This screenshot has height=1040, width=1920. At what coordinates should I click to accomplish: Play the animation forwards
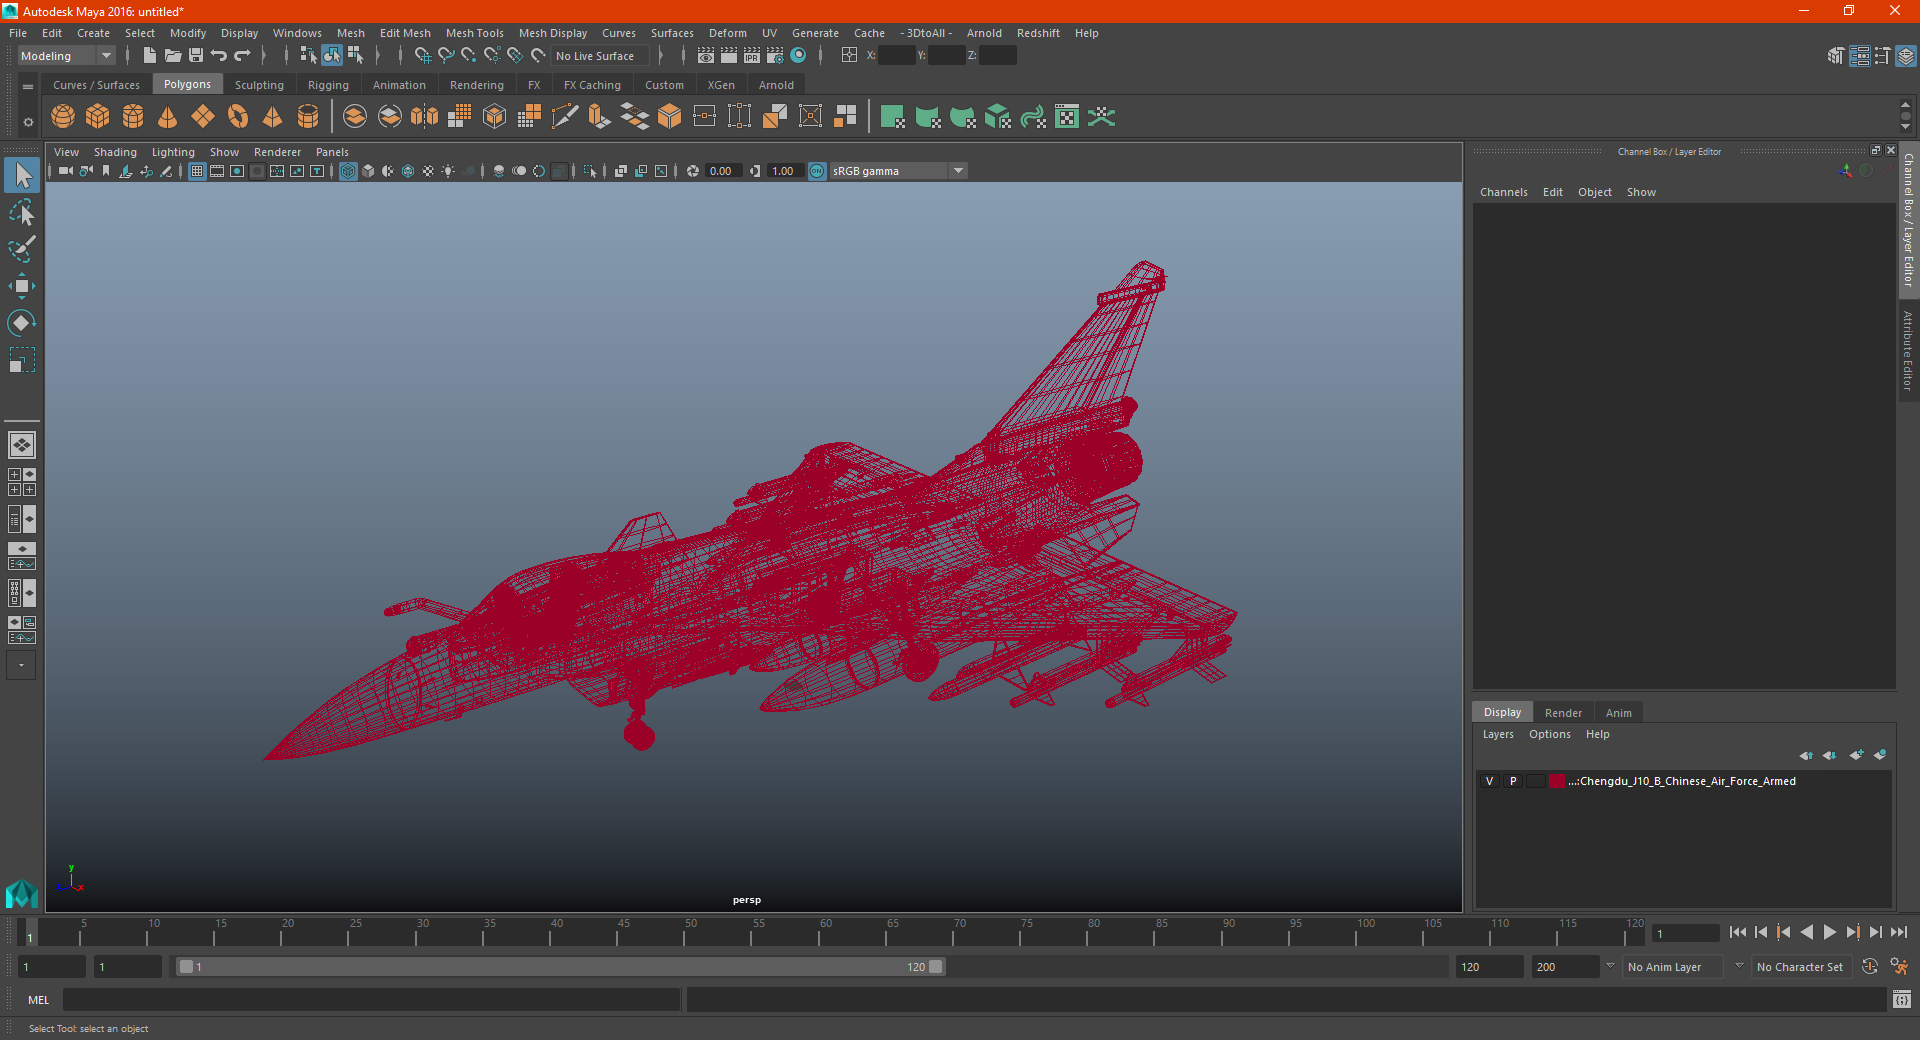pos(1830,932)
